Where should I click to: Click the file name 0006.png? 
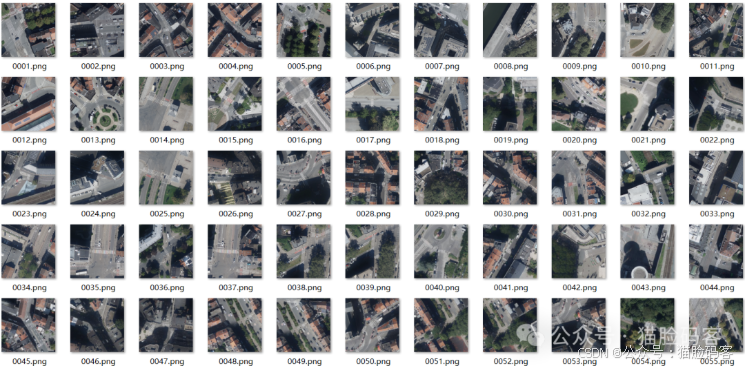pyautogui.click(x=373, y=67)
